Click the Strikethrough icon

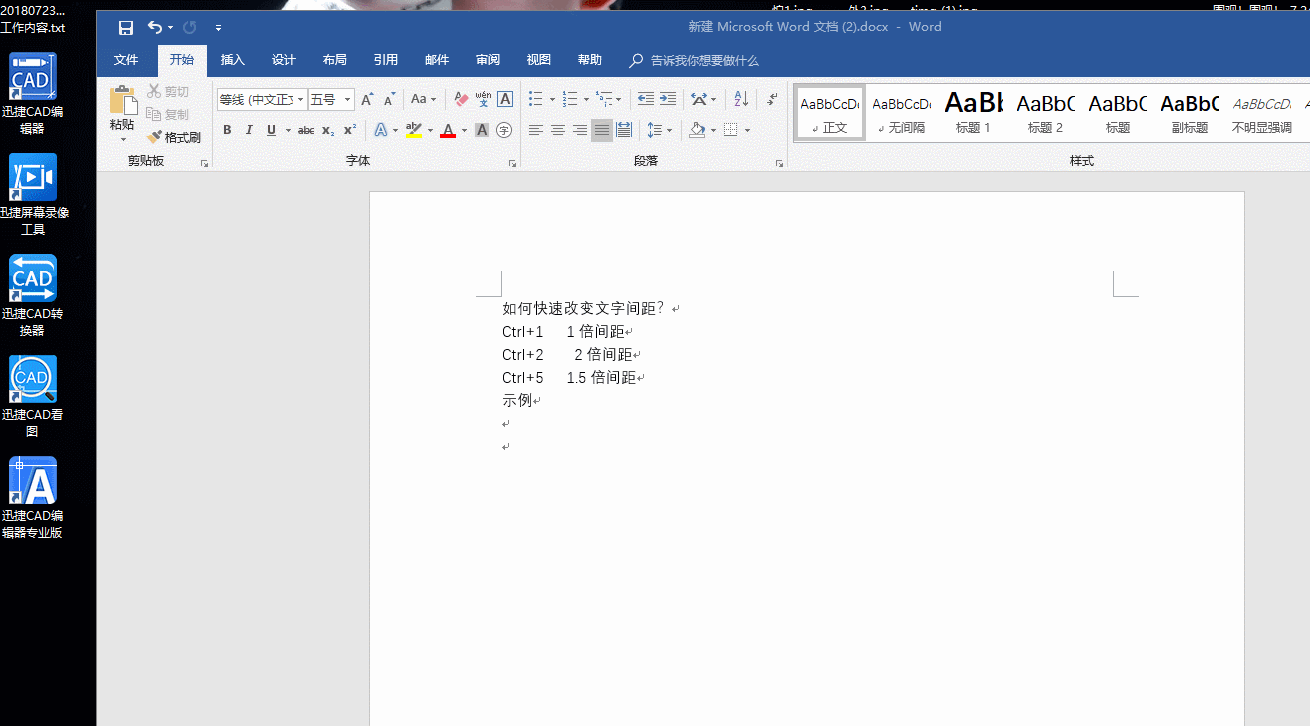point(305,129)
